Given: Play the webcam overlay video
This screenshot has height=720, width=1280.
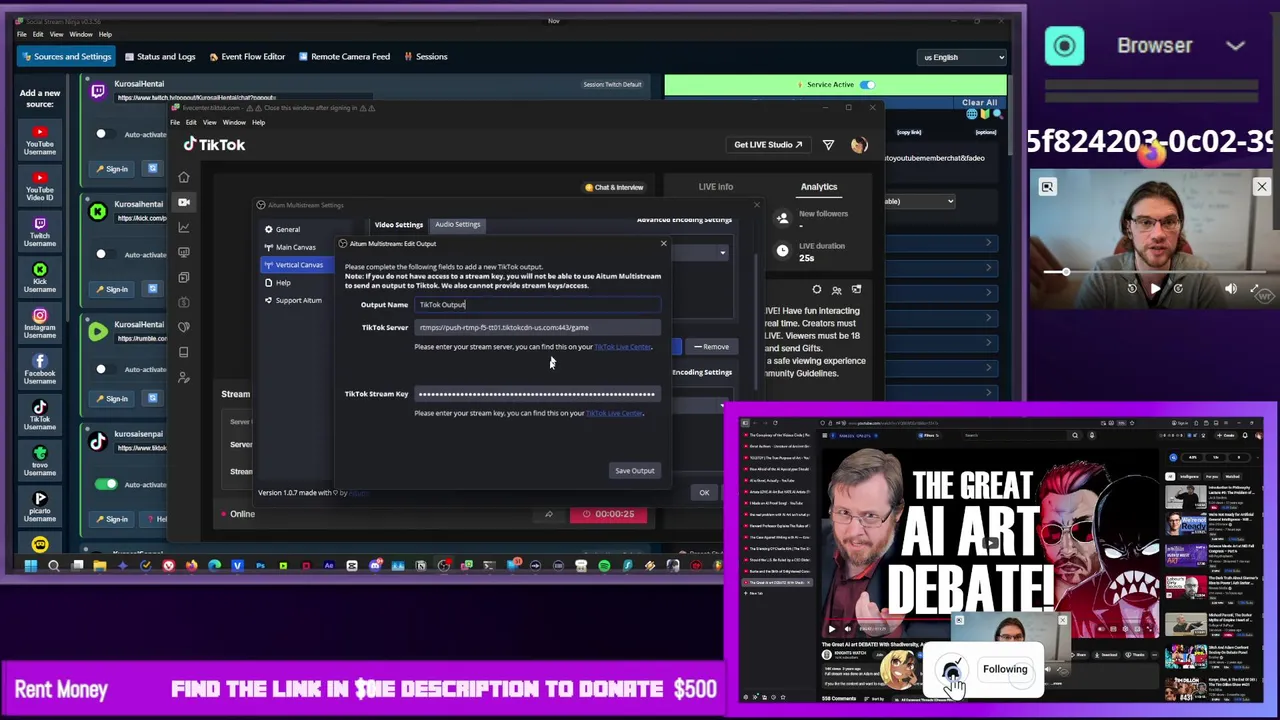Looking at the screenshot, I should [x=1155, y=289].
